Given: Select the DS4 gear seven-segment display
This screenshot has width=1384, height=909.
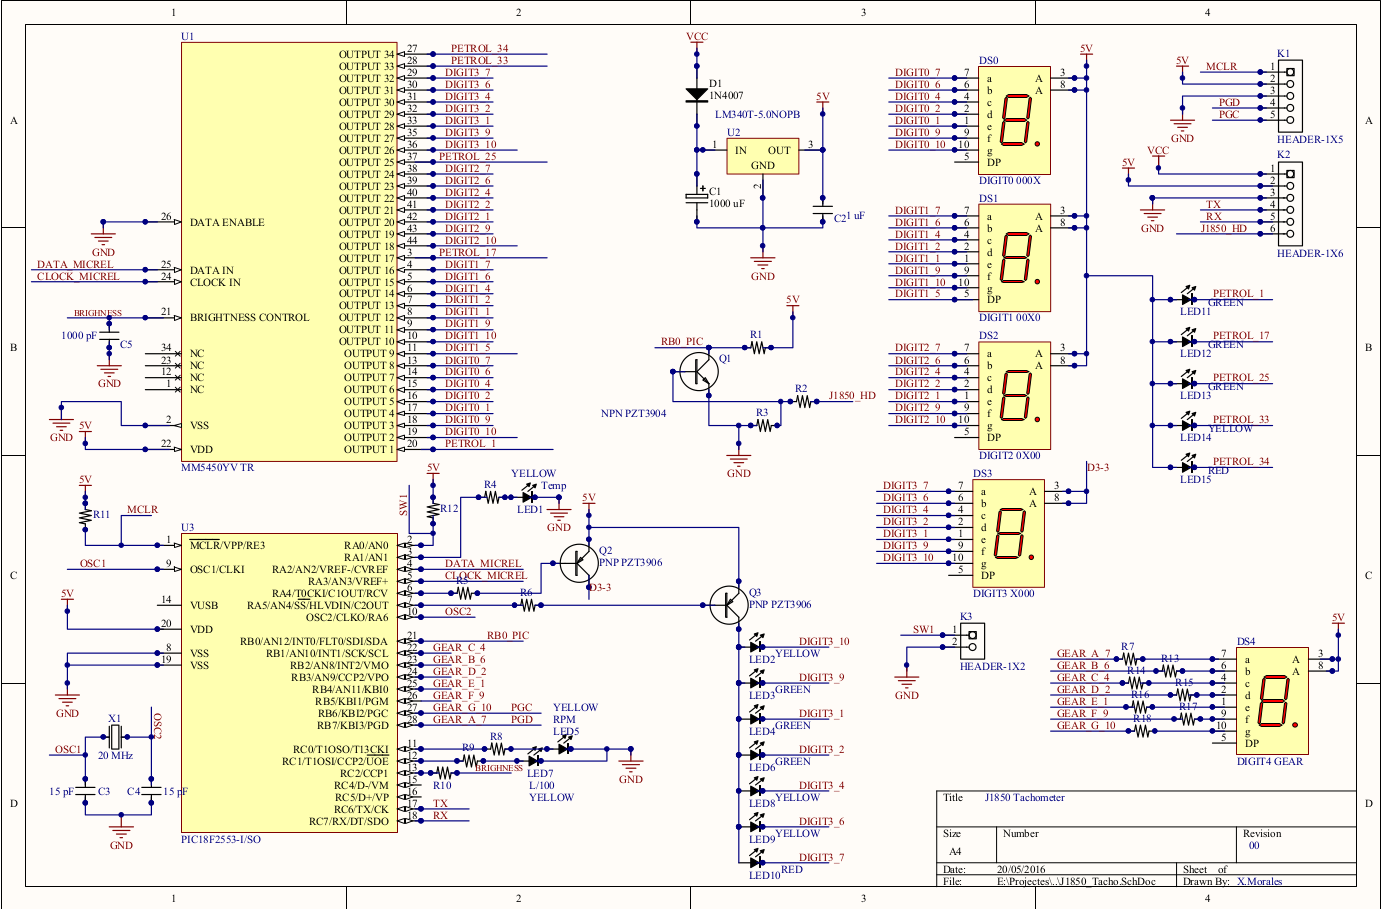Looking at the screenshot, I should point(1272,700).
